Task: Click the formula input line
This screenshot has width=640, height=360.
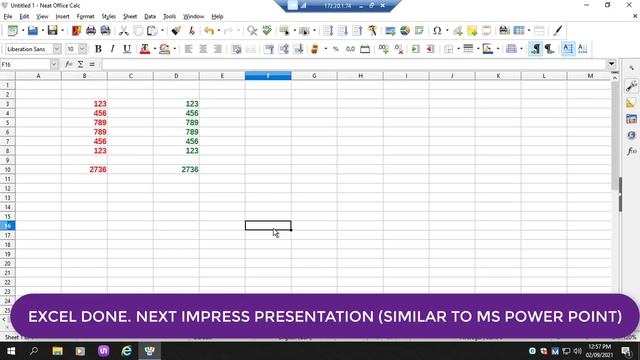Action: pyautogui.click(x=354, y=64)
